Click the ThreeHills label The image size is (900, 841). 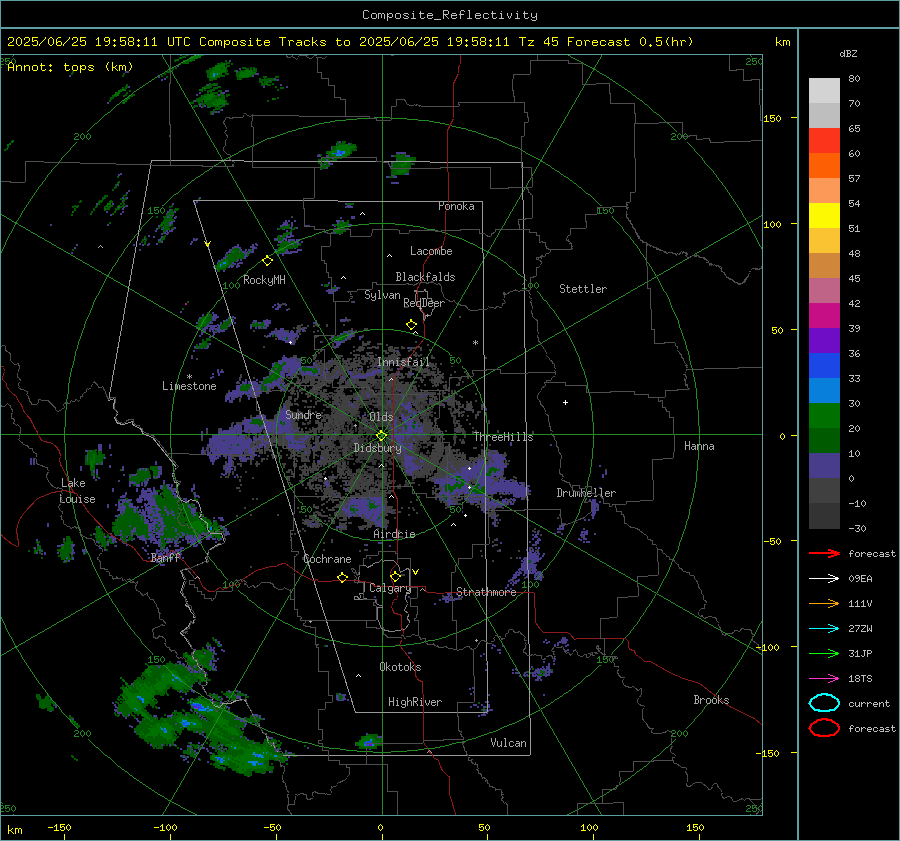coord(503,437)
